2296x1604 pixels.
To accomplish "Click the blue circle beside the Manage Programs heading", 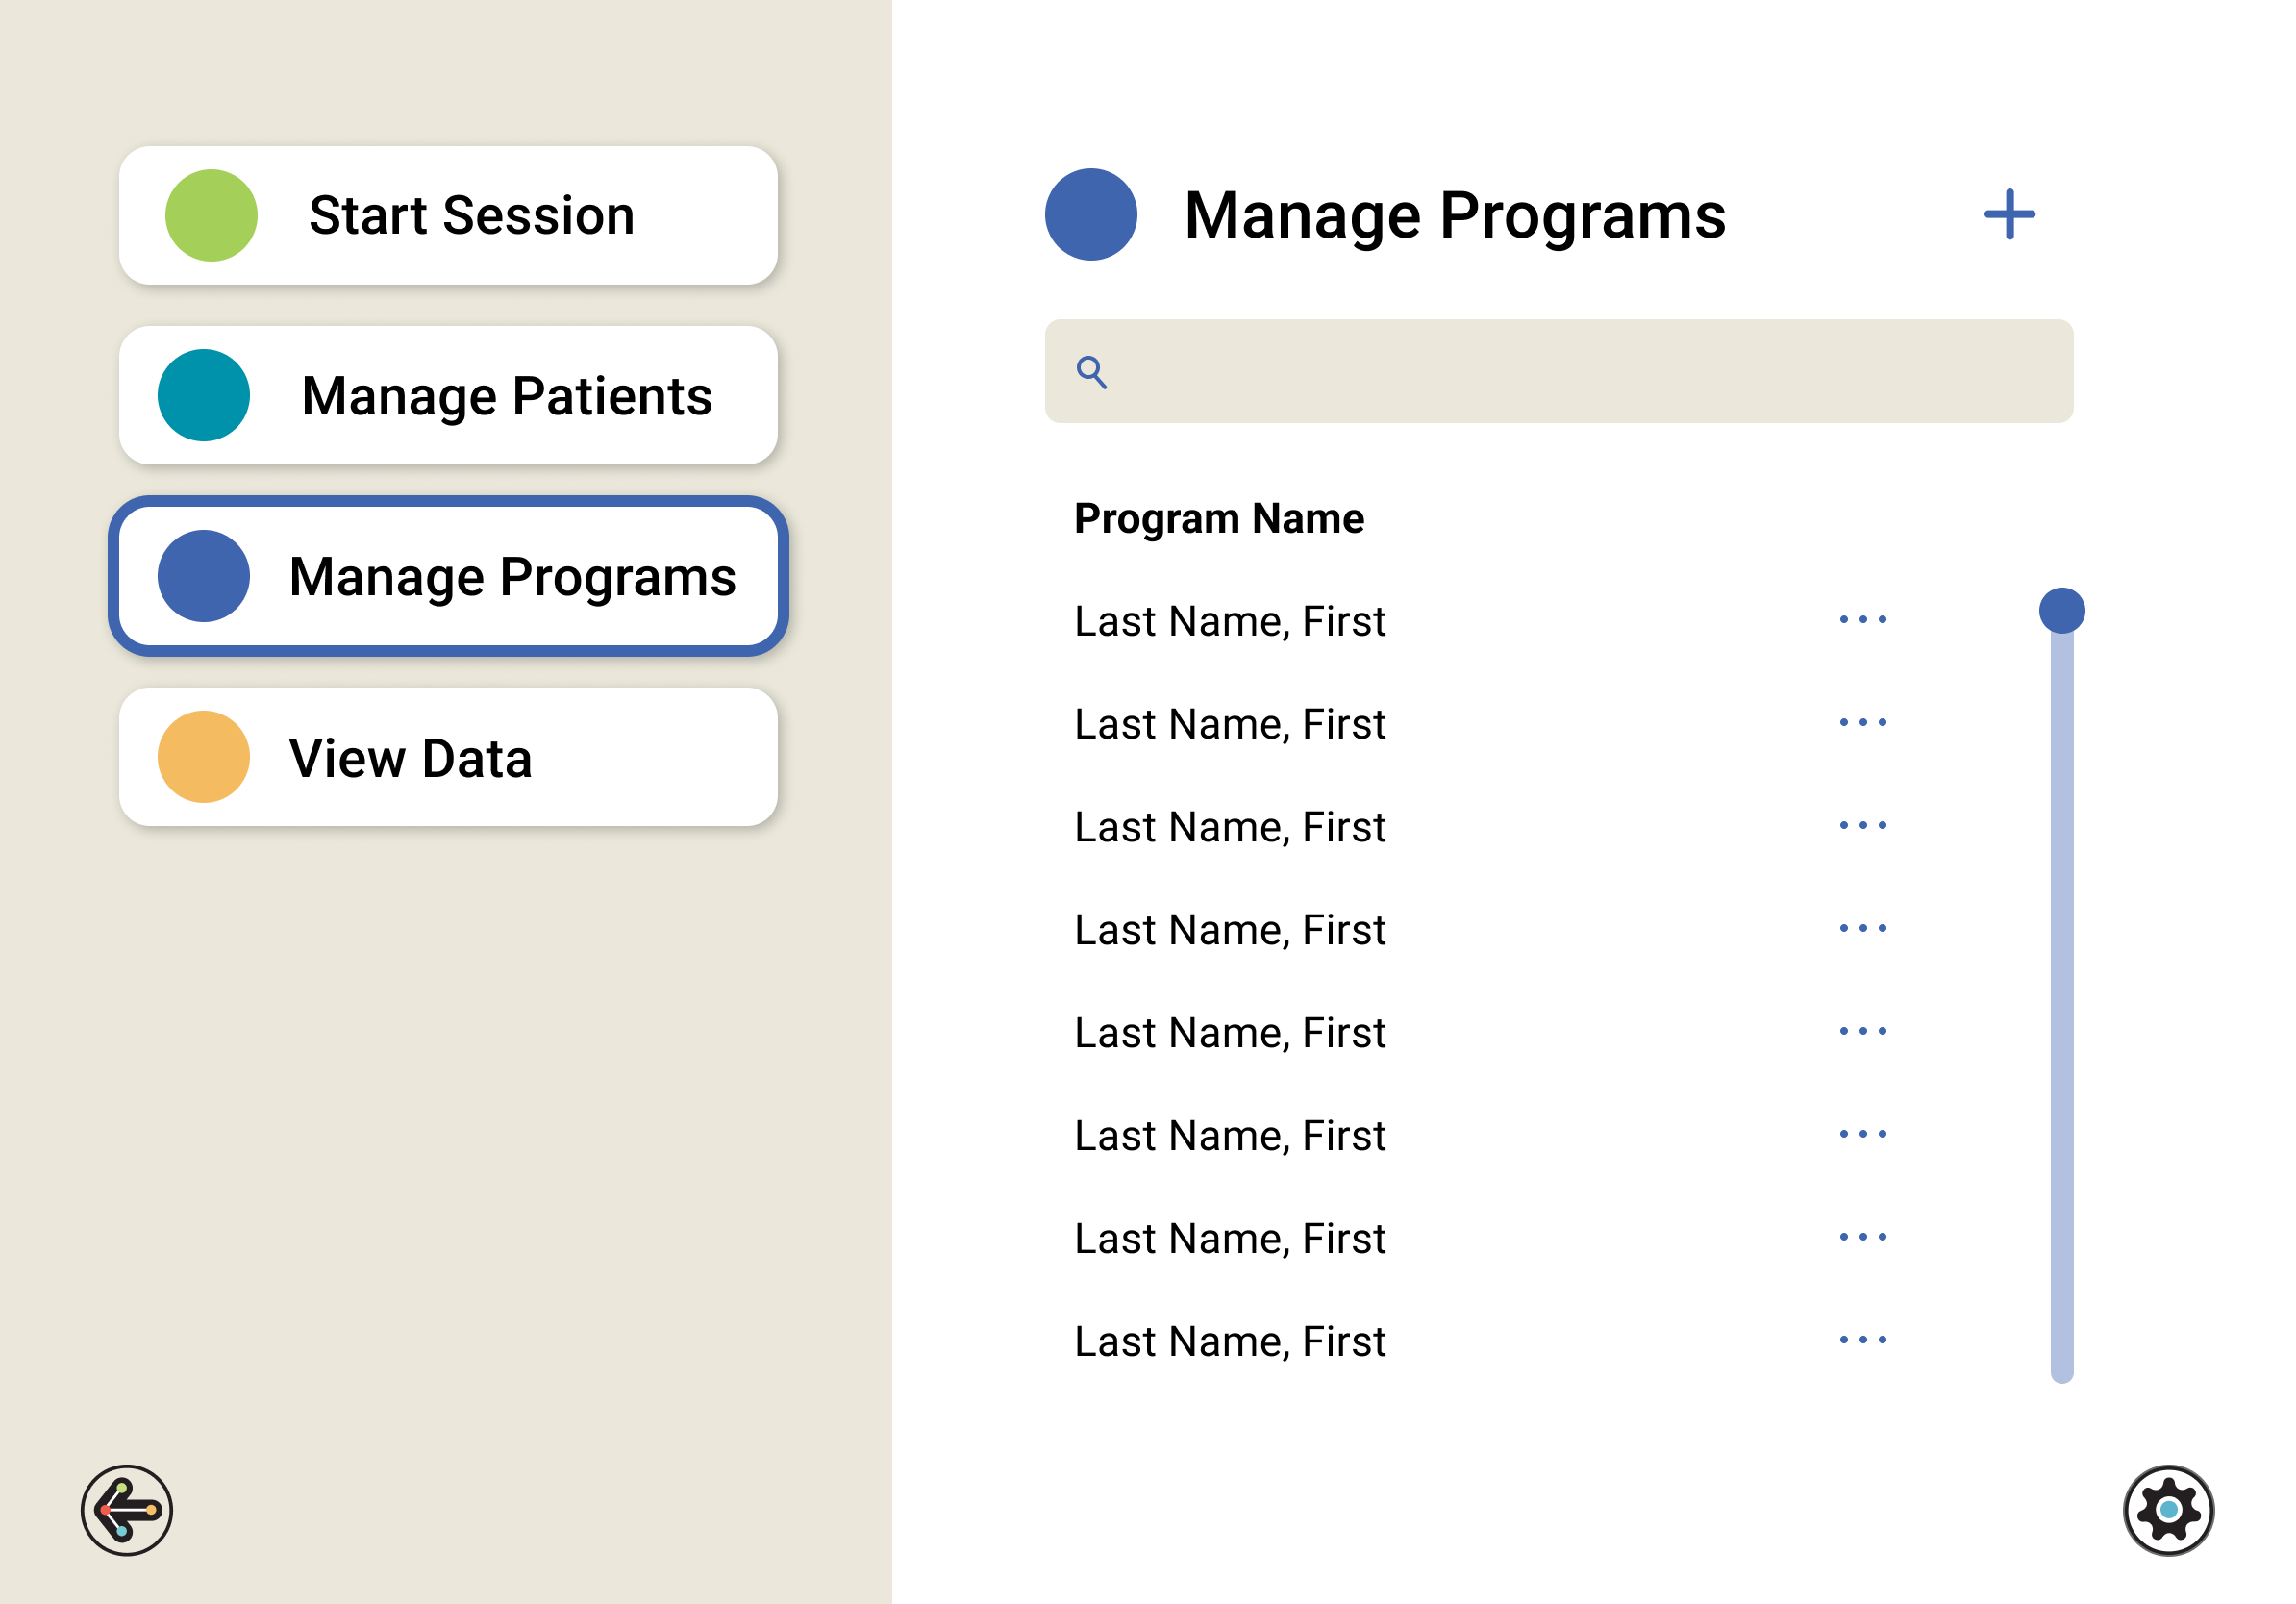I will click(1090, 214).
